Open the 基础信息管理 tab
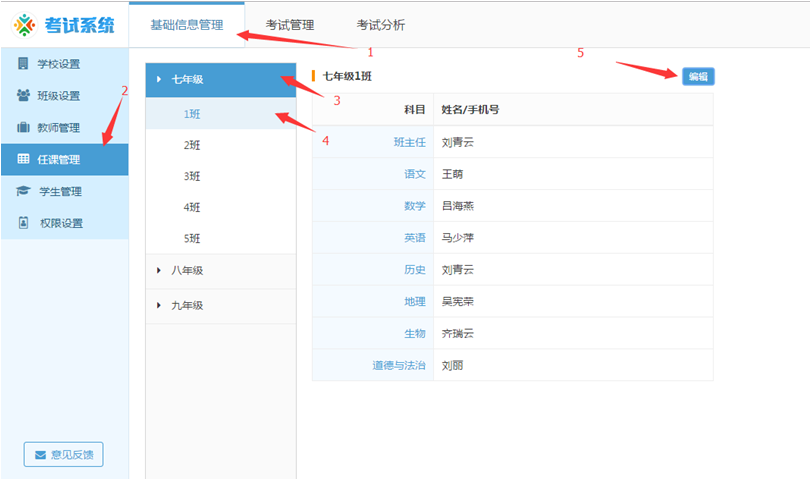 (x=187, y=25)
